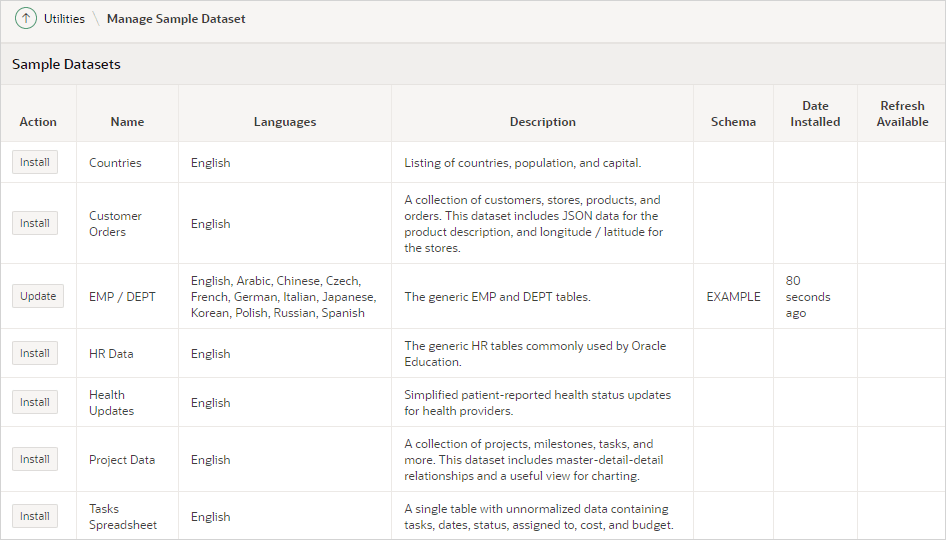Open the Utilities breadcrumb link
Viewport: 946px width, 540px height.
pyautogui.click(x=64, y=19)
